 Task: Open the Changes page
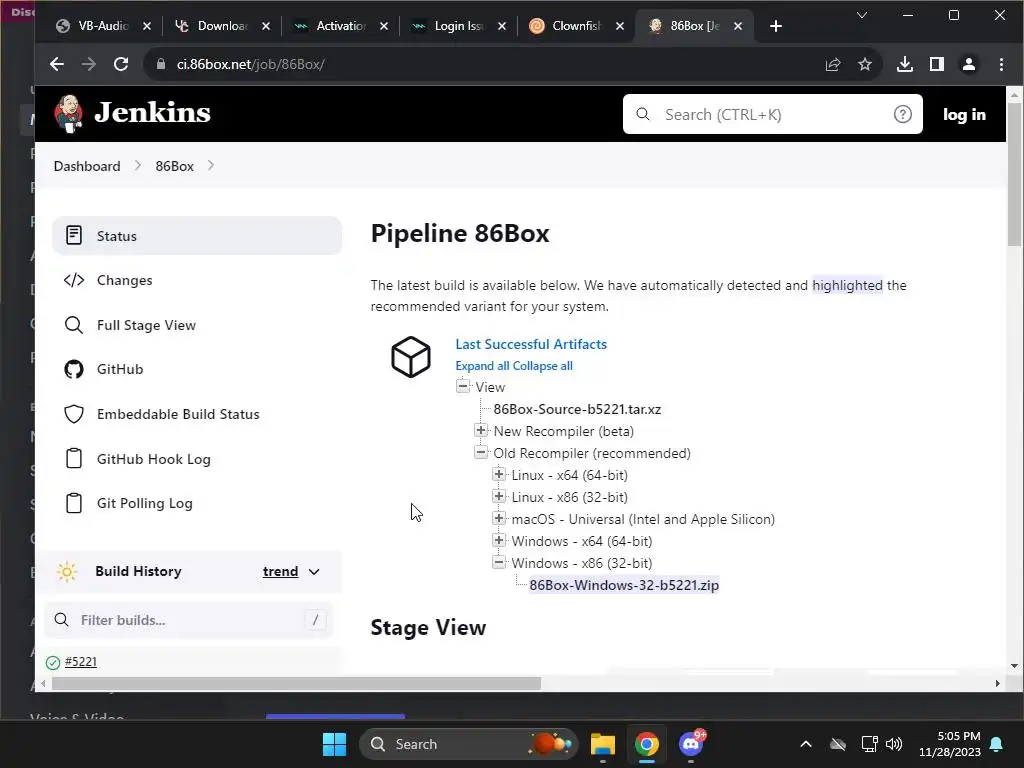pos(124,280)
